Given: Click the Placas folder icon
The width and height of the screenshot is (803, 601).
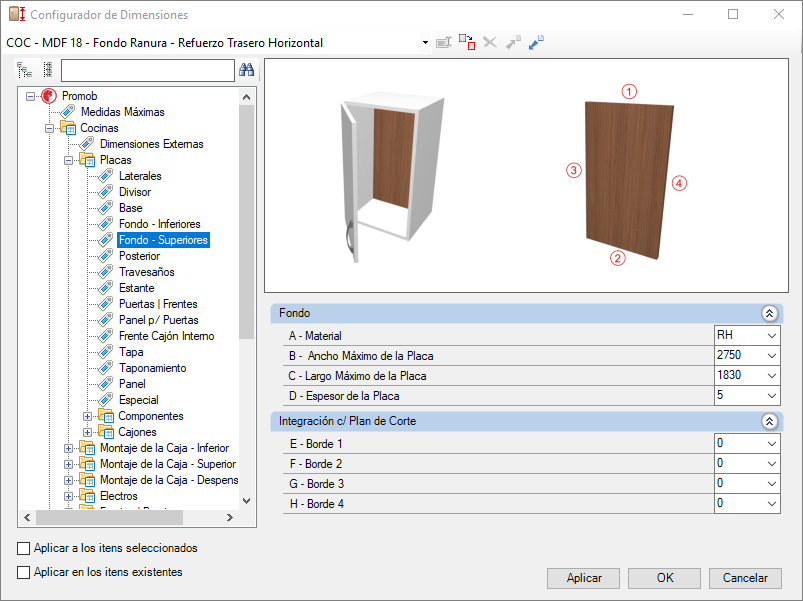Looking at the screenshot, I should (x=87, y=160).
